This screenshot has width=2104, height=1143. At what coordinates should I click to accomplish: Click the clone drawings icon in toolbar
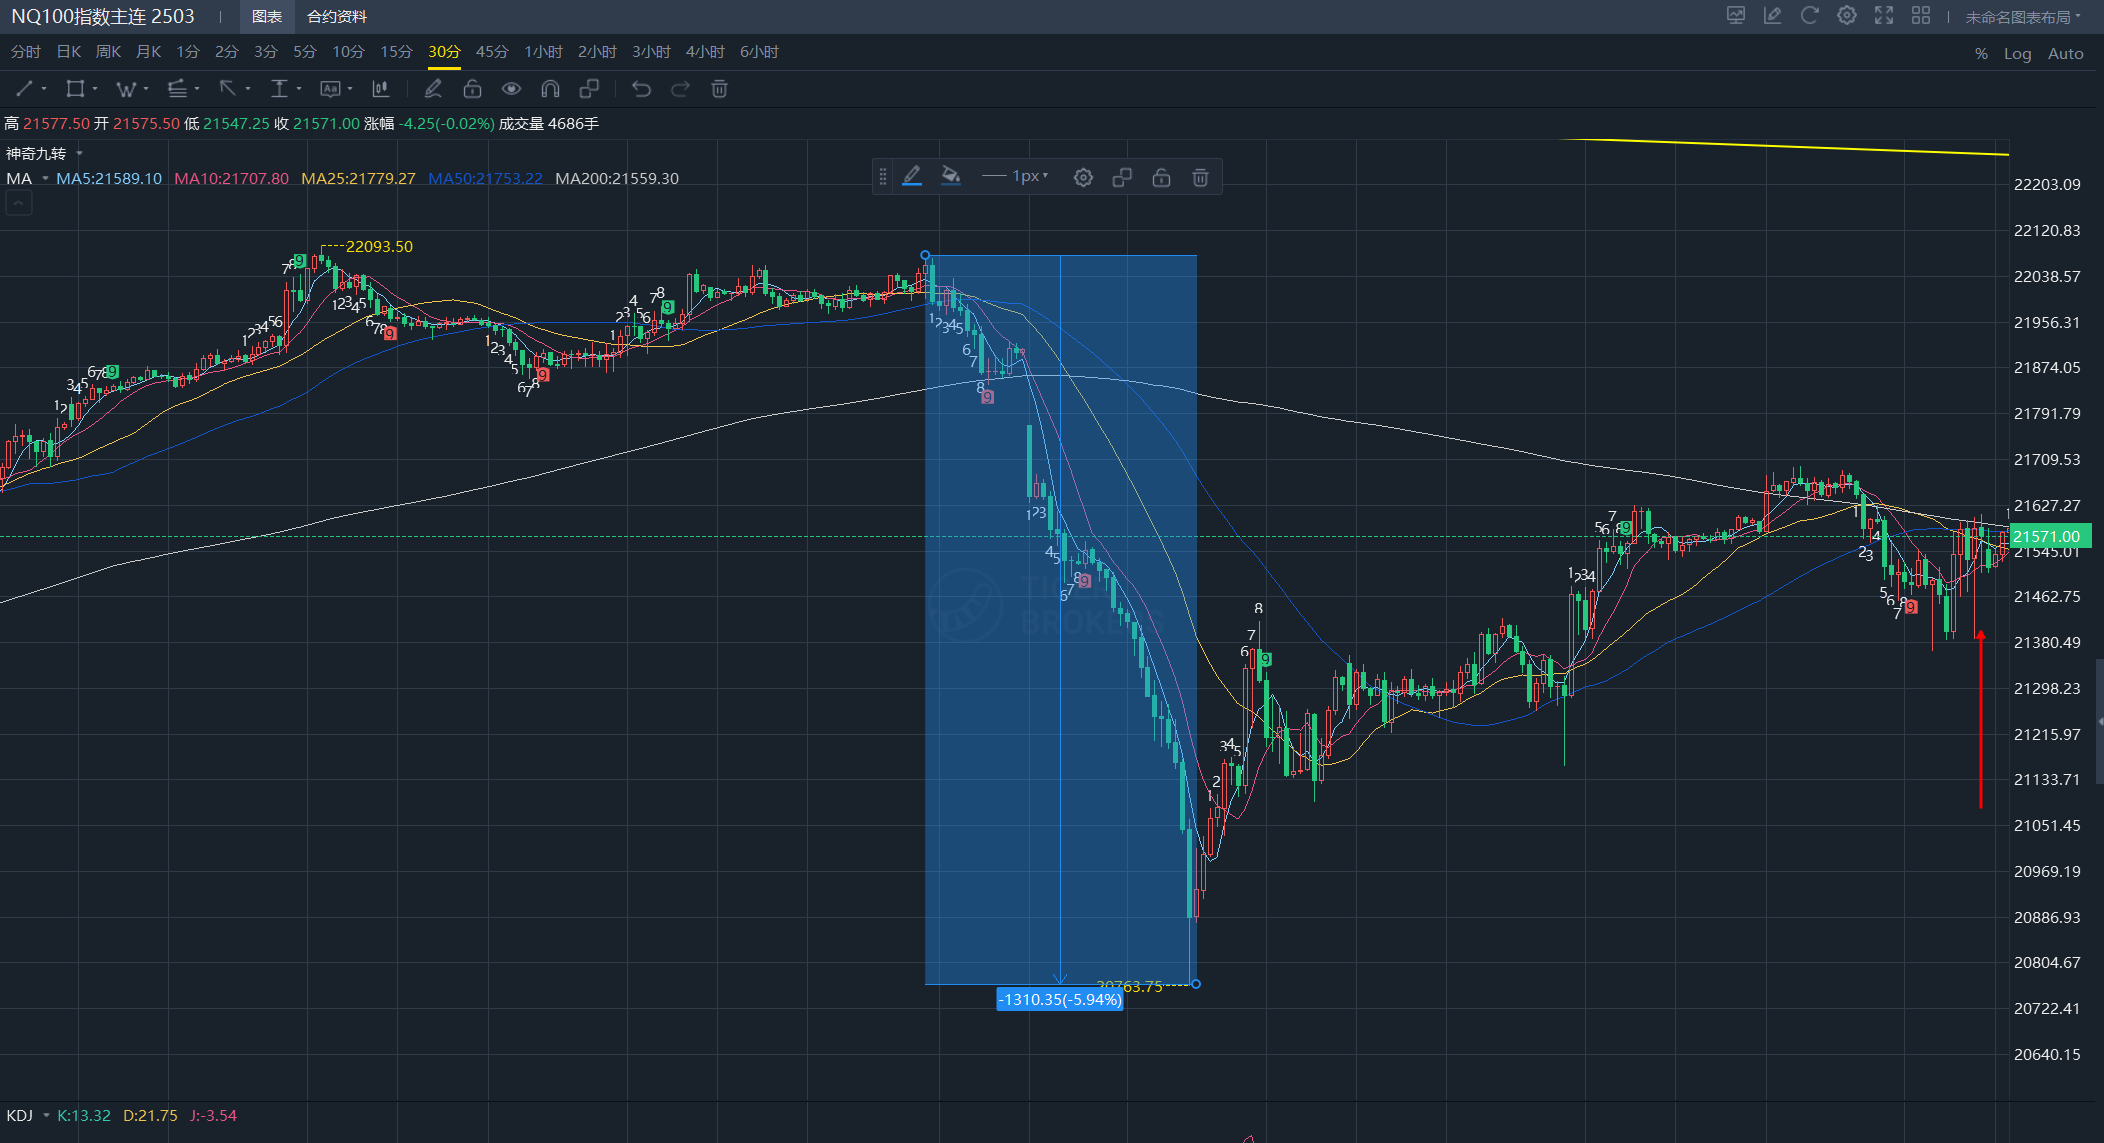coord(589,89)
